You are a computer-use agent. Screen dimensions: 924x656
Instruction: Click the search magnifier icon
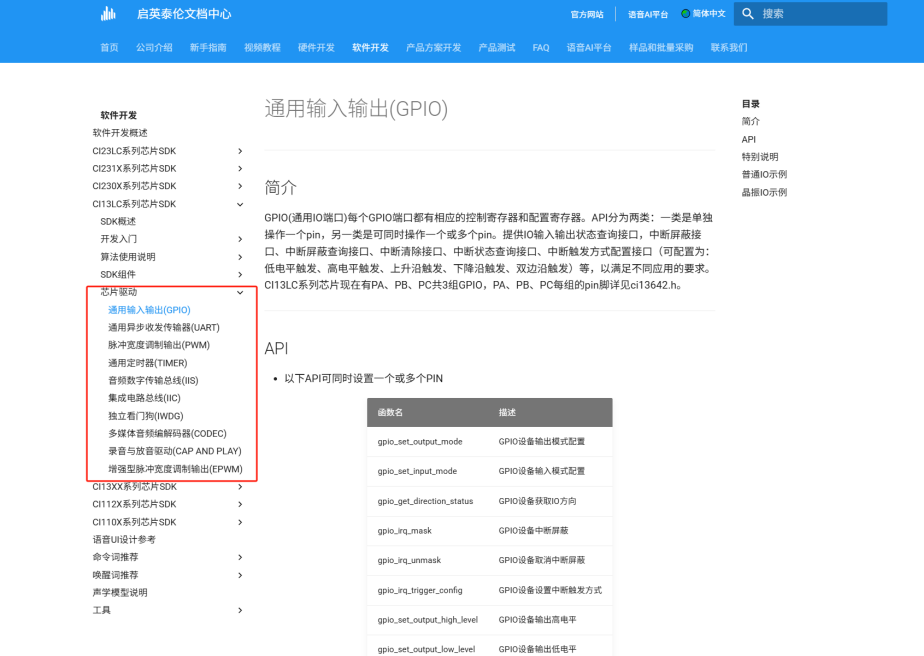(748, 14)
